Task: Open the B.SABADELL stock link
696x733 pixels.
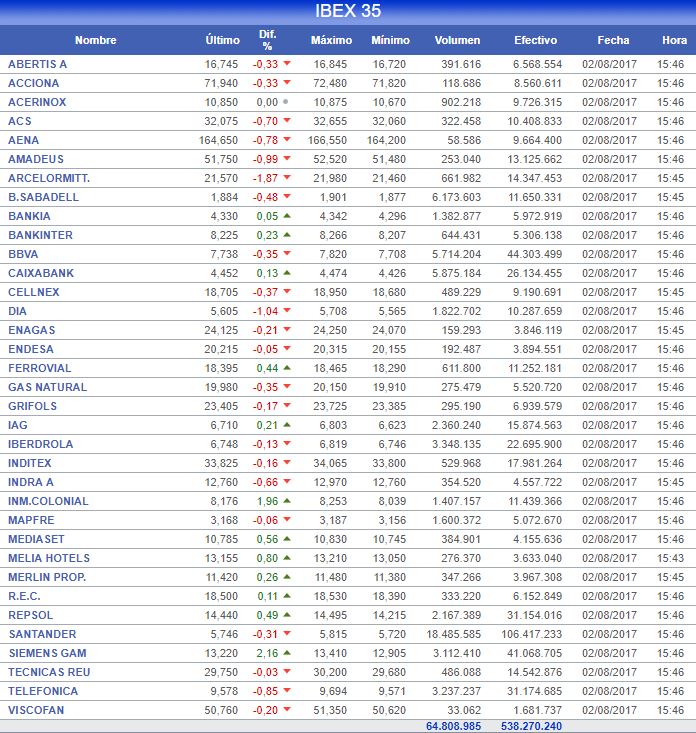Action: point(43,197)
